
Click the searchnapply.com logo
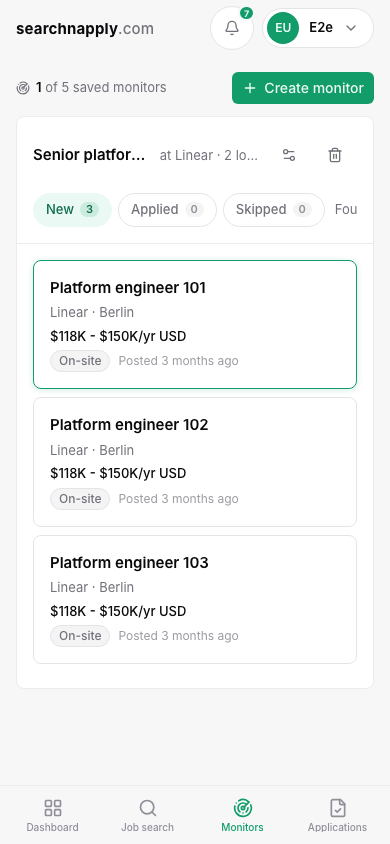pos(85,29)
